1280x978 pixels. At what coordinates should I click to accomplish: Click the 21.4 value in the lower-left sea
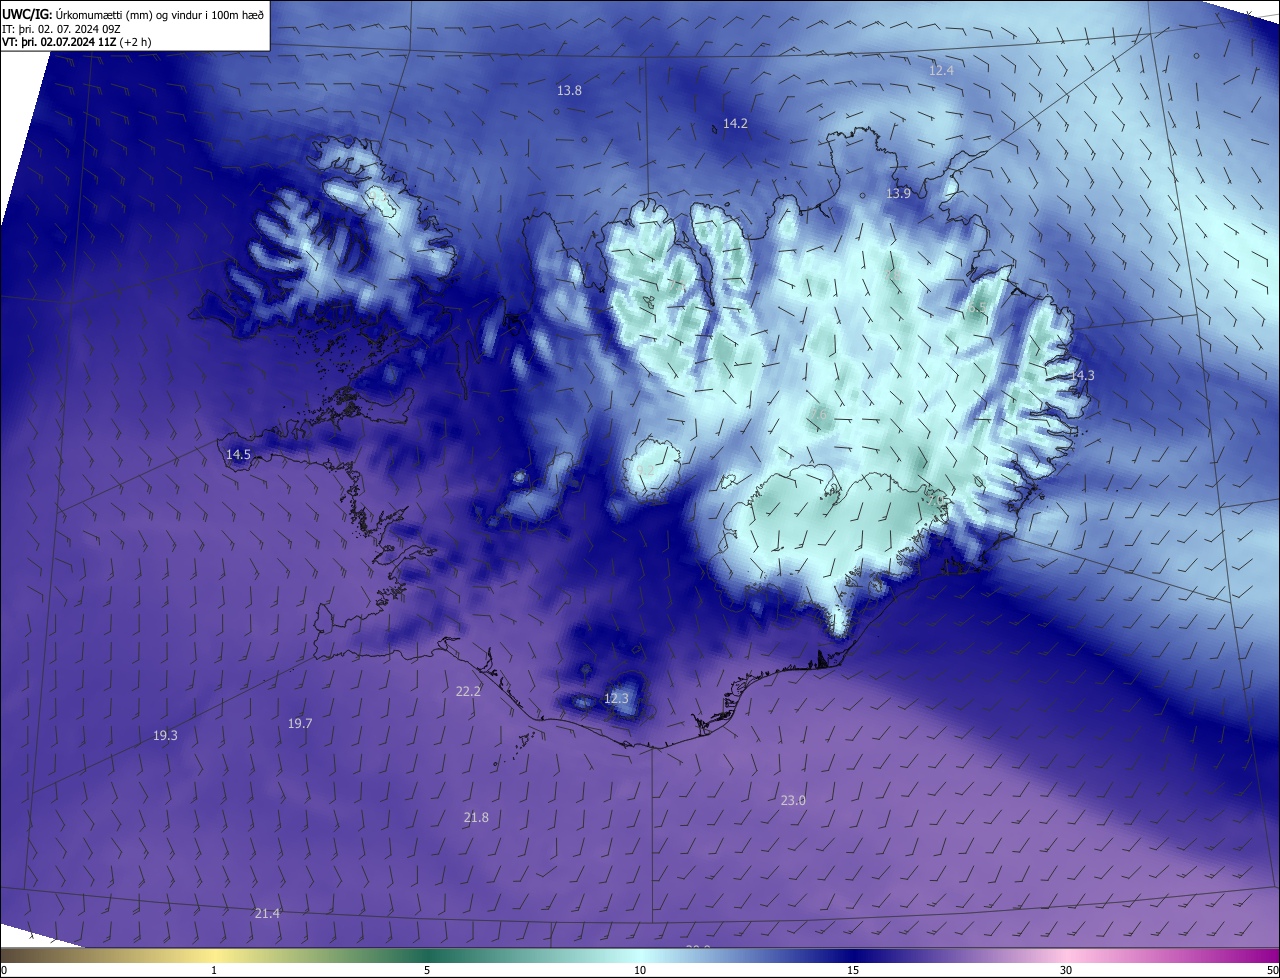pos(267,913)
